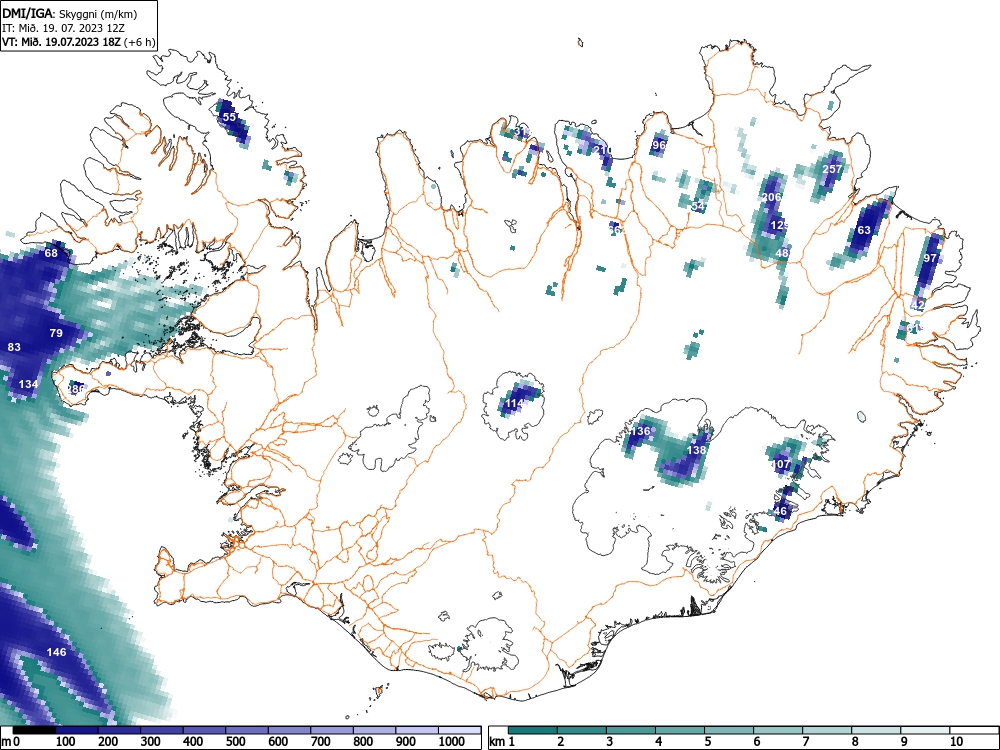The width and height of the screenshot is (1000, 750).
Task: Click the metre legend swatch between 100 and 200
Action: (77, 730)
